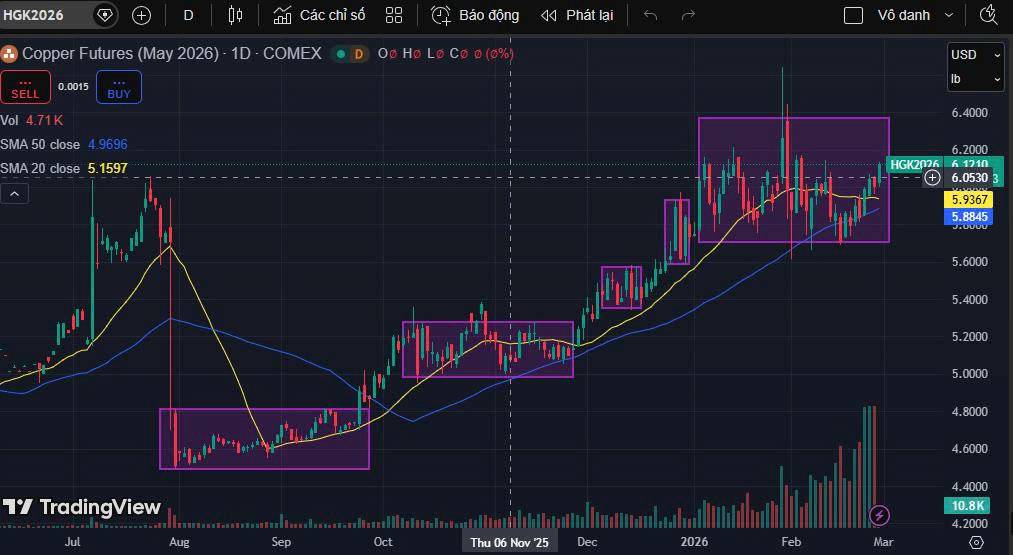Viewport: 1013px width, 555px height.
Task: Click the Vol value 4.71 K
Action: tap(45, 120)
